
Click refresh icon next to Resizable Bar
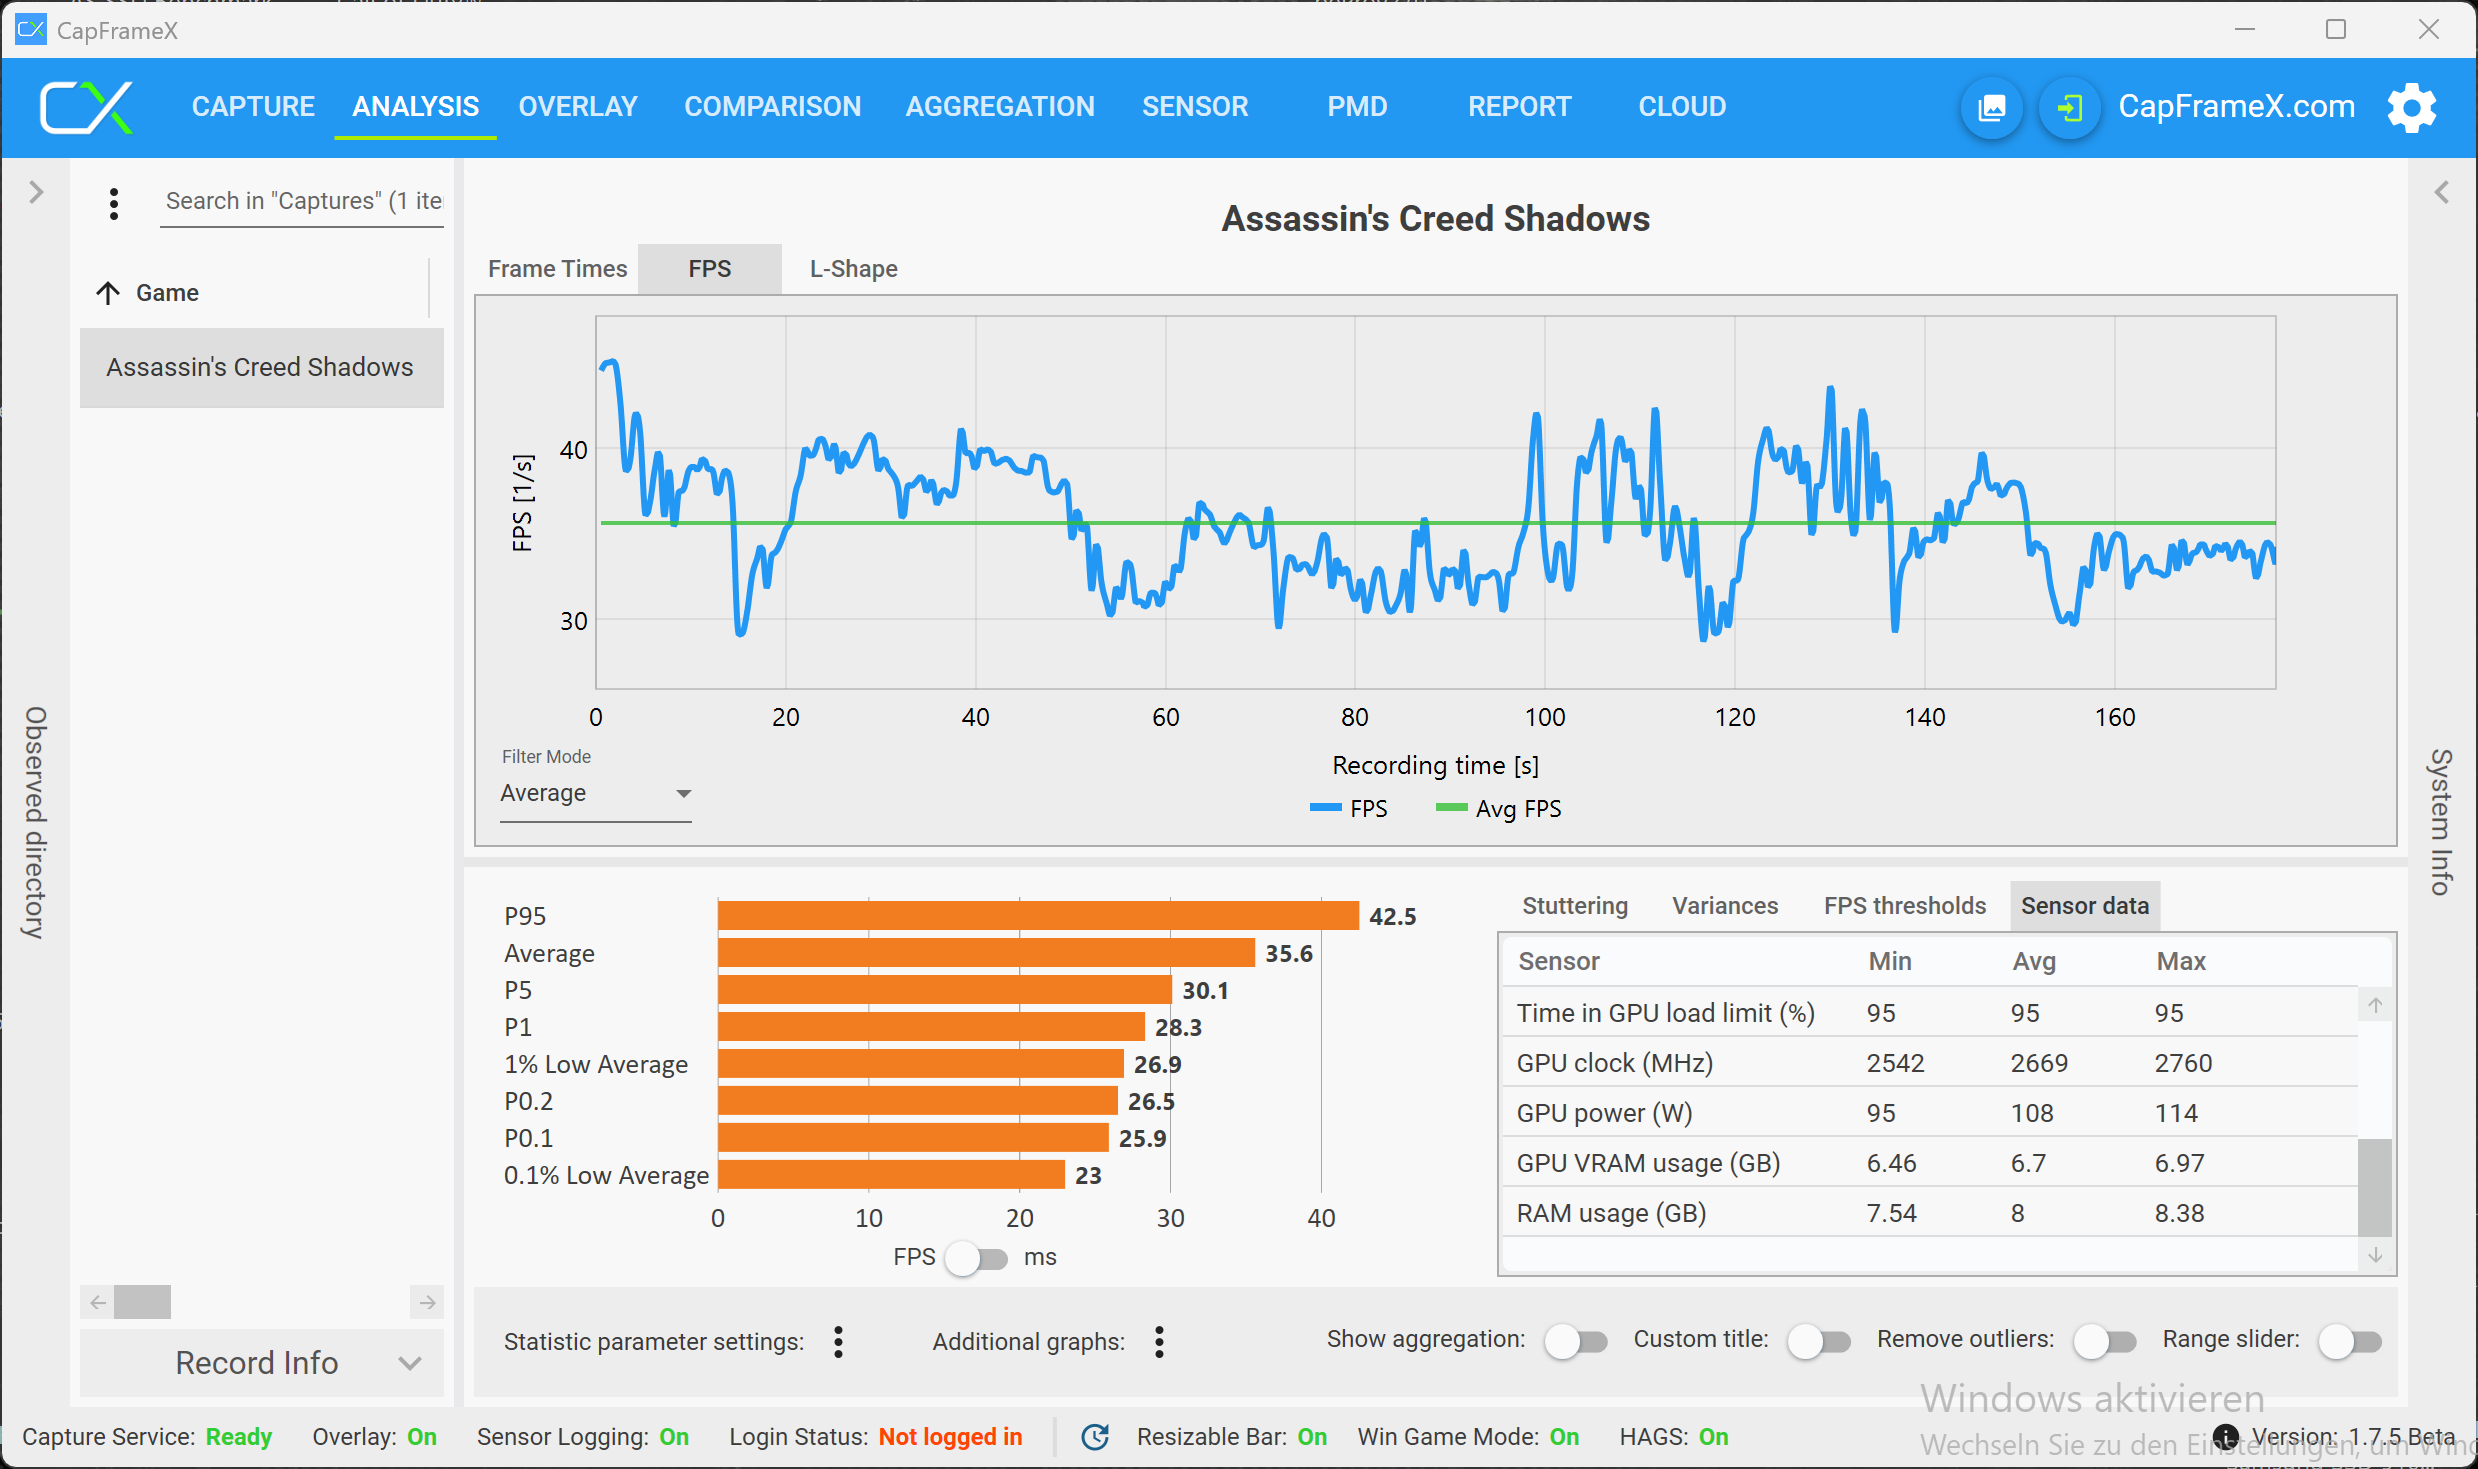[1095, 1437]
